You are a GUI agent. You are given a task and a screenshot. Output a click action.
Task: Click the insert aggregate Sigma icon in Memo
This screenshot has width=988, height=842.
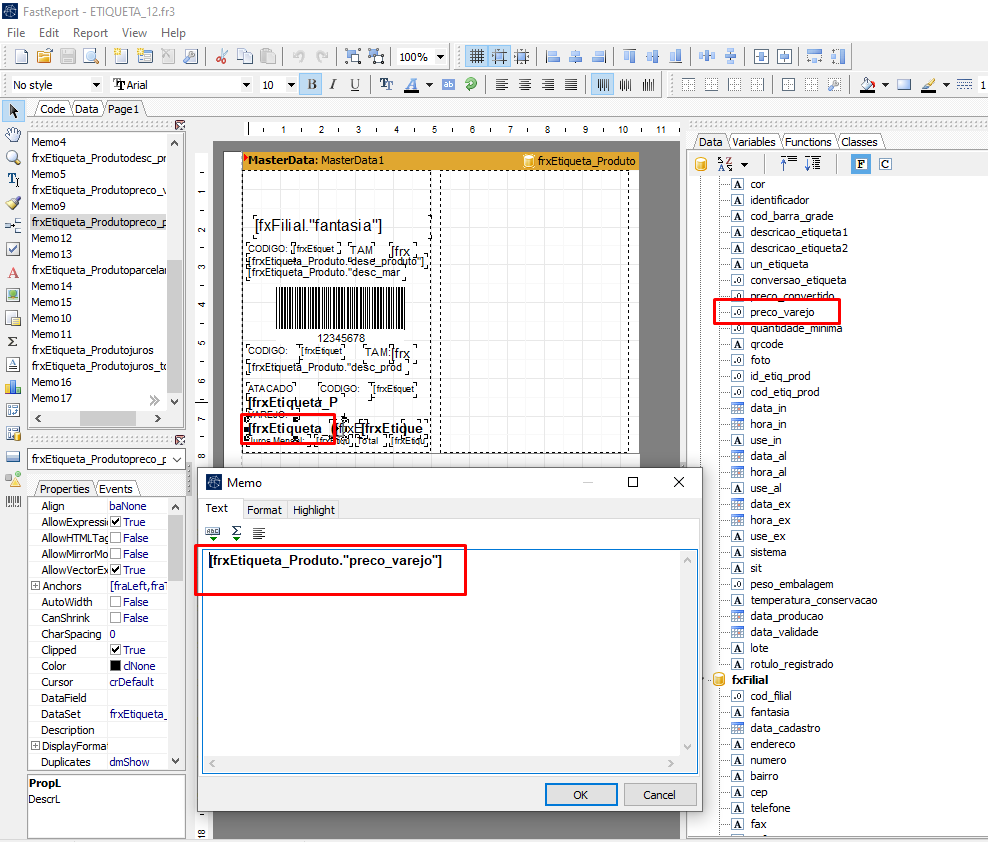pos(236,533)
